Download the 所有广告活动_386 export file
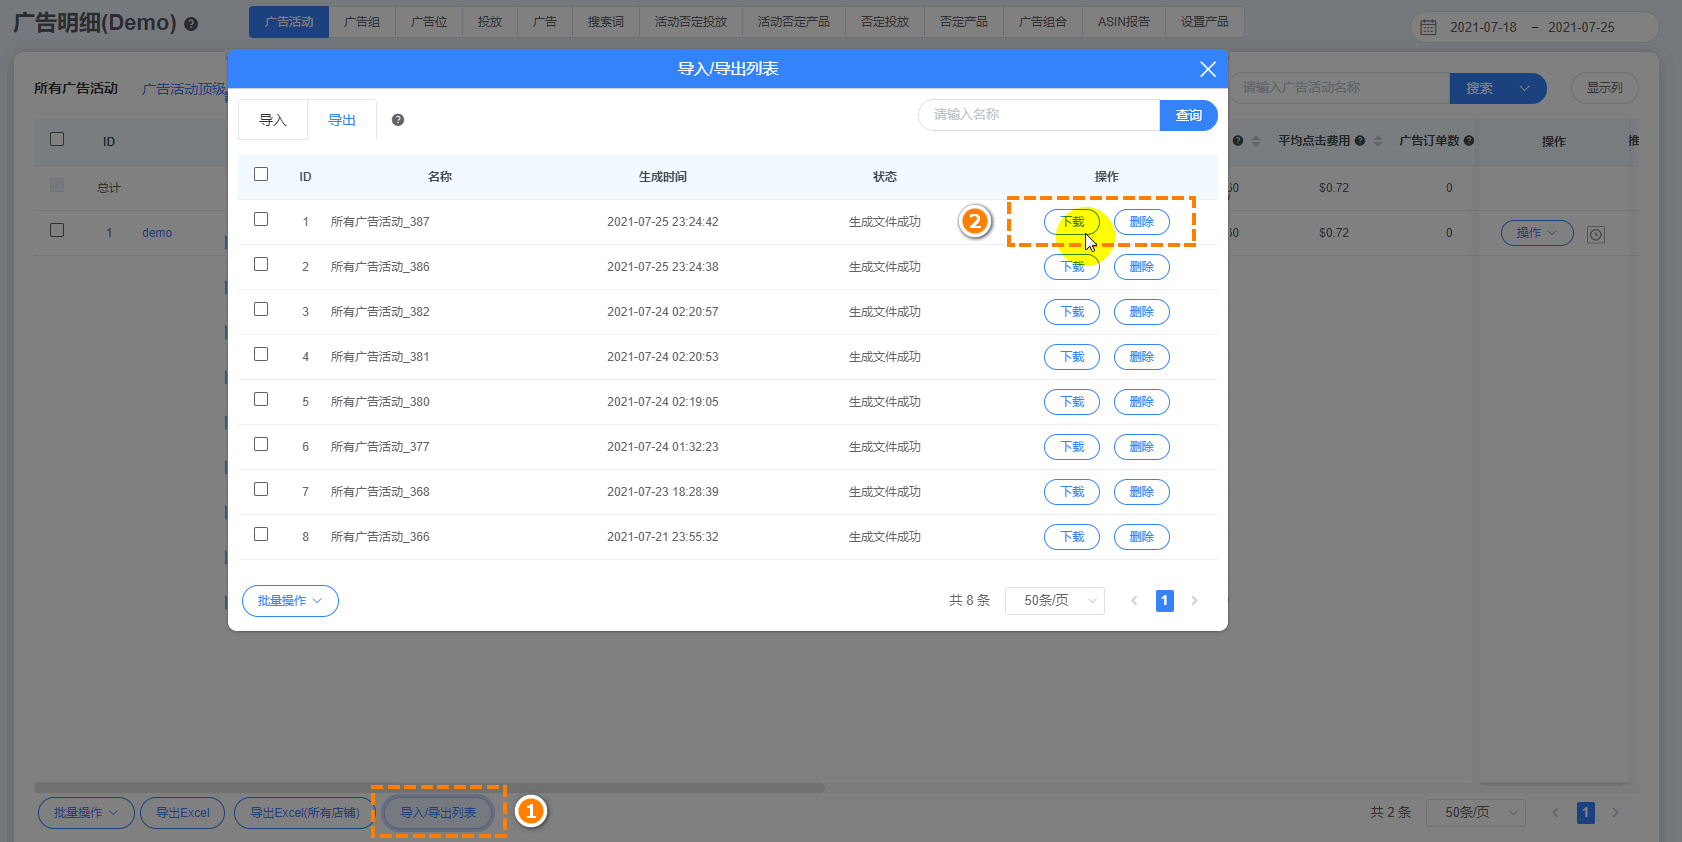The width and height of the screenshot is (1682, 842). pyautogui.click(x=1072, y=267)
